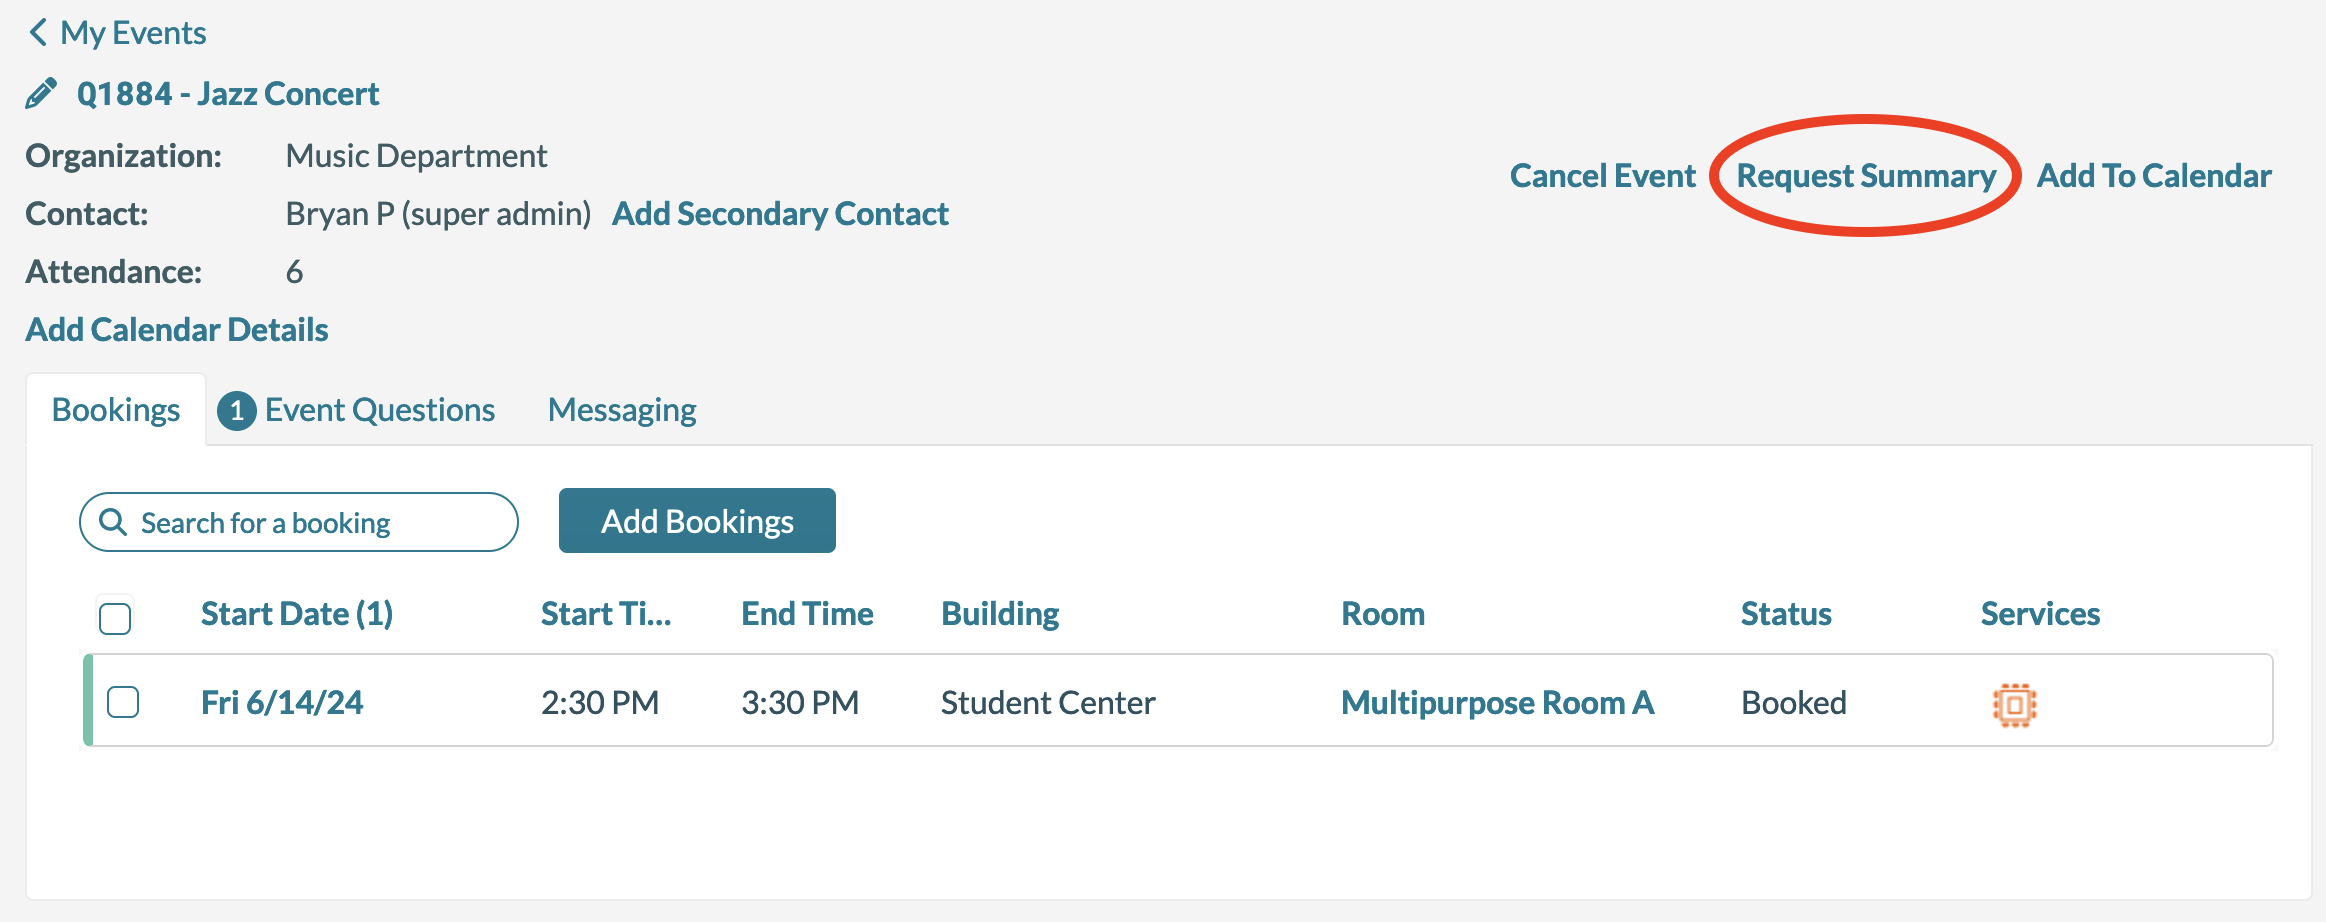
Task: Open the Request Summary link
Action: (1866, 176)
